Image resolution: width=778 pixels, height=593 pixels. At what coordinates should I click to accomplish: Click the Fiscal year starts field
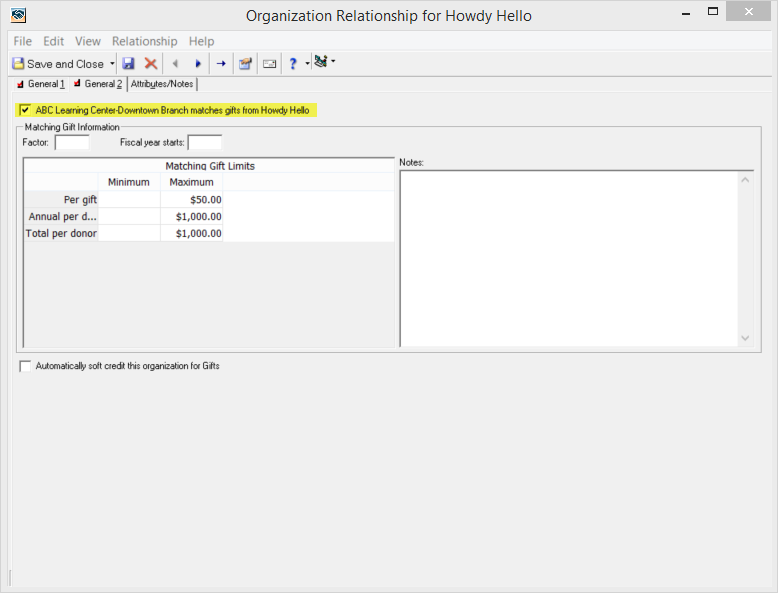205,142
